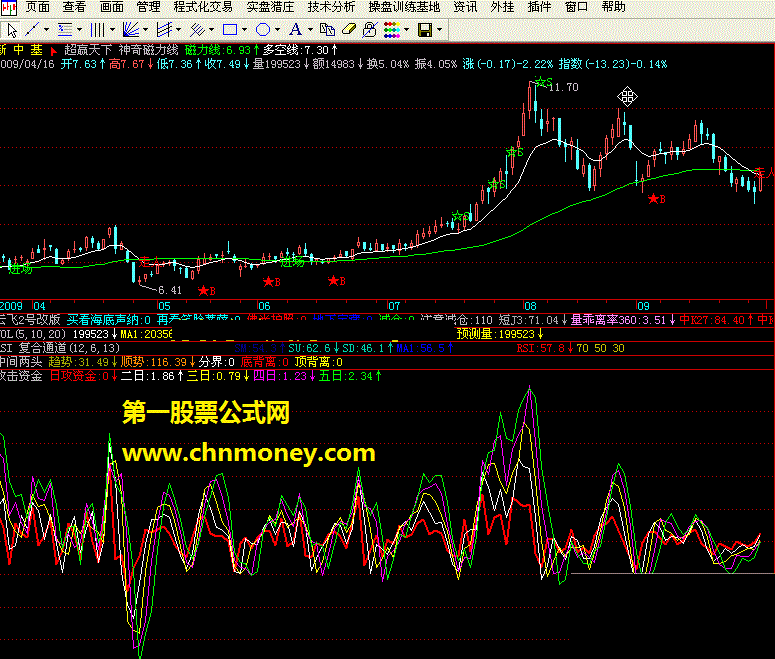The image size is (775, 659).
Task: Expand the circle tool dropdown arrow
Action: (277, 30)
